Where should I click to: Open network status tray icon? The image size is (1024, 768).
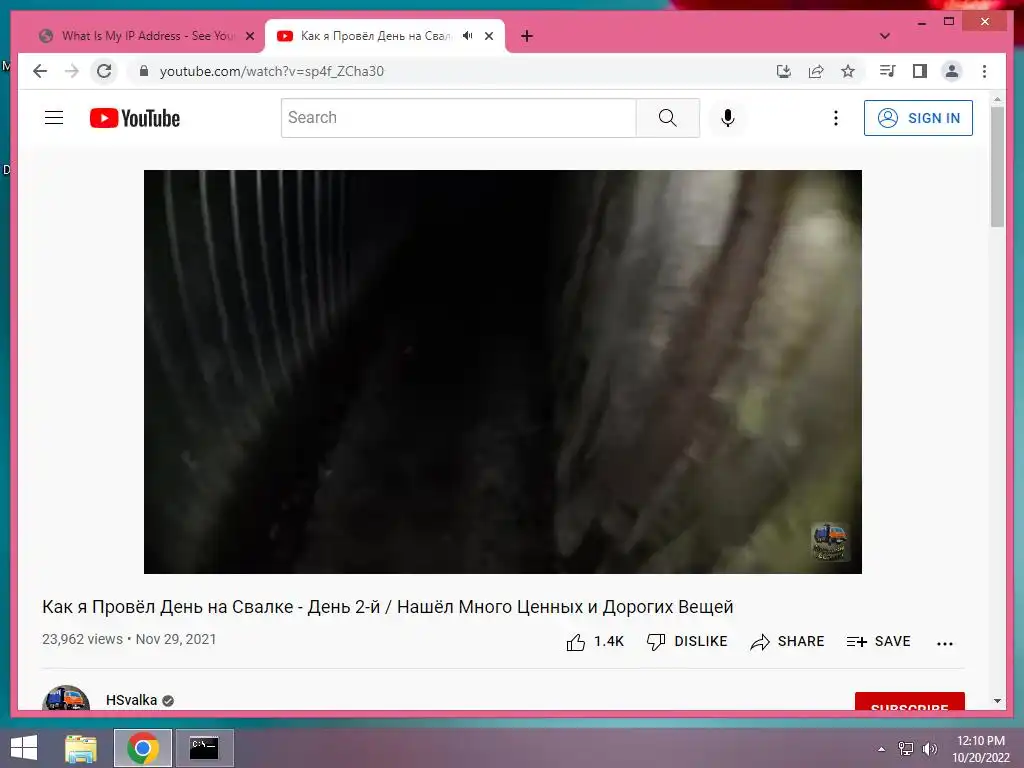tap(906, 748)
